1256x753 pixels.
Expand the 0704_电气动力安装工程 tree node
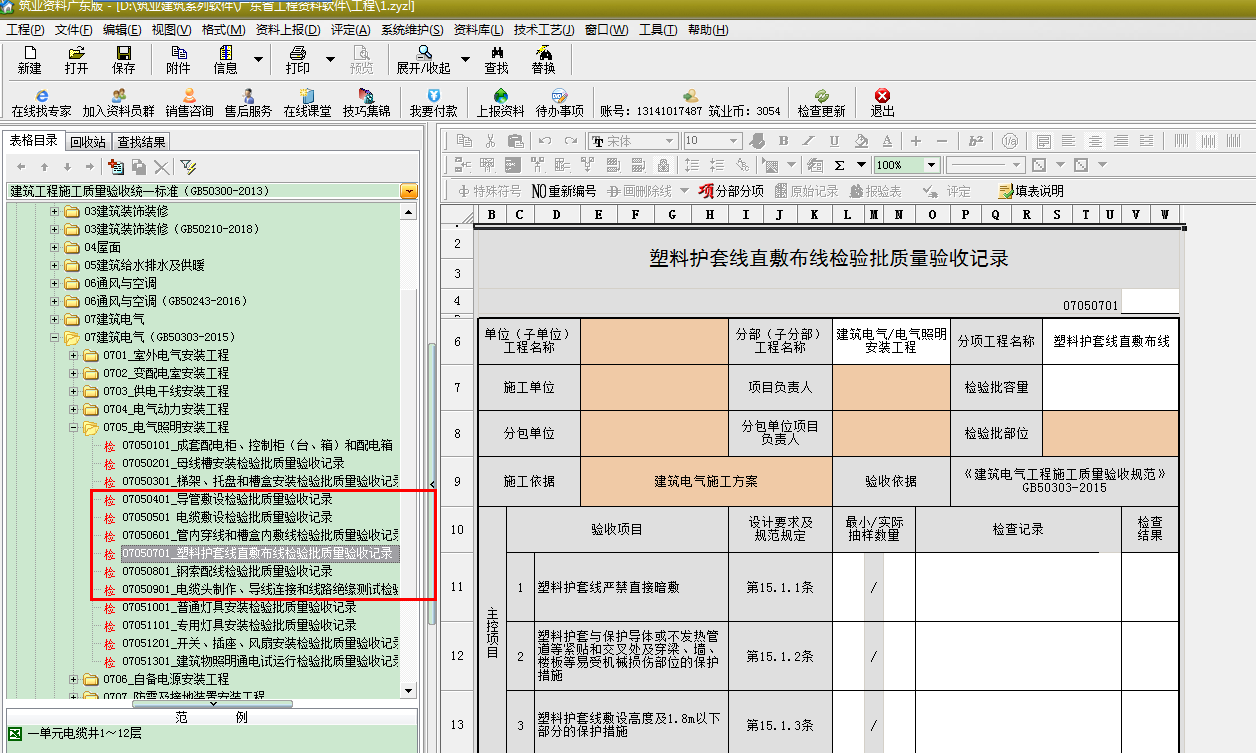coord(74,409)
